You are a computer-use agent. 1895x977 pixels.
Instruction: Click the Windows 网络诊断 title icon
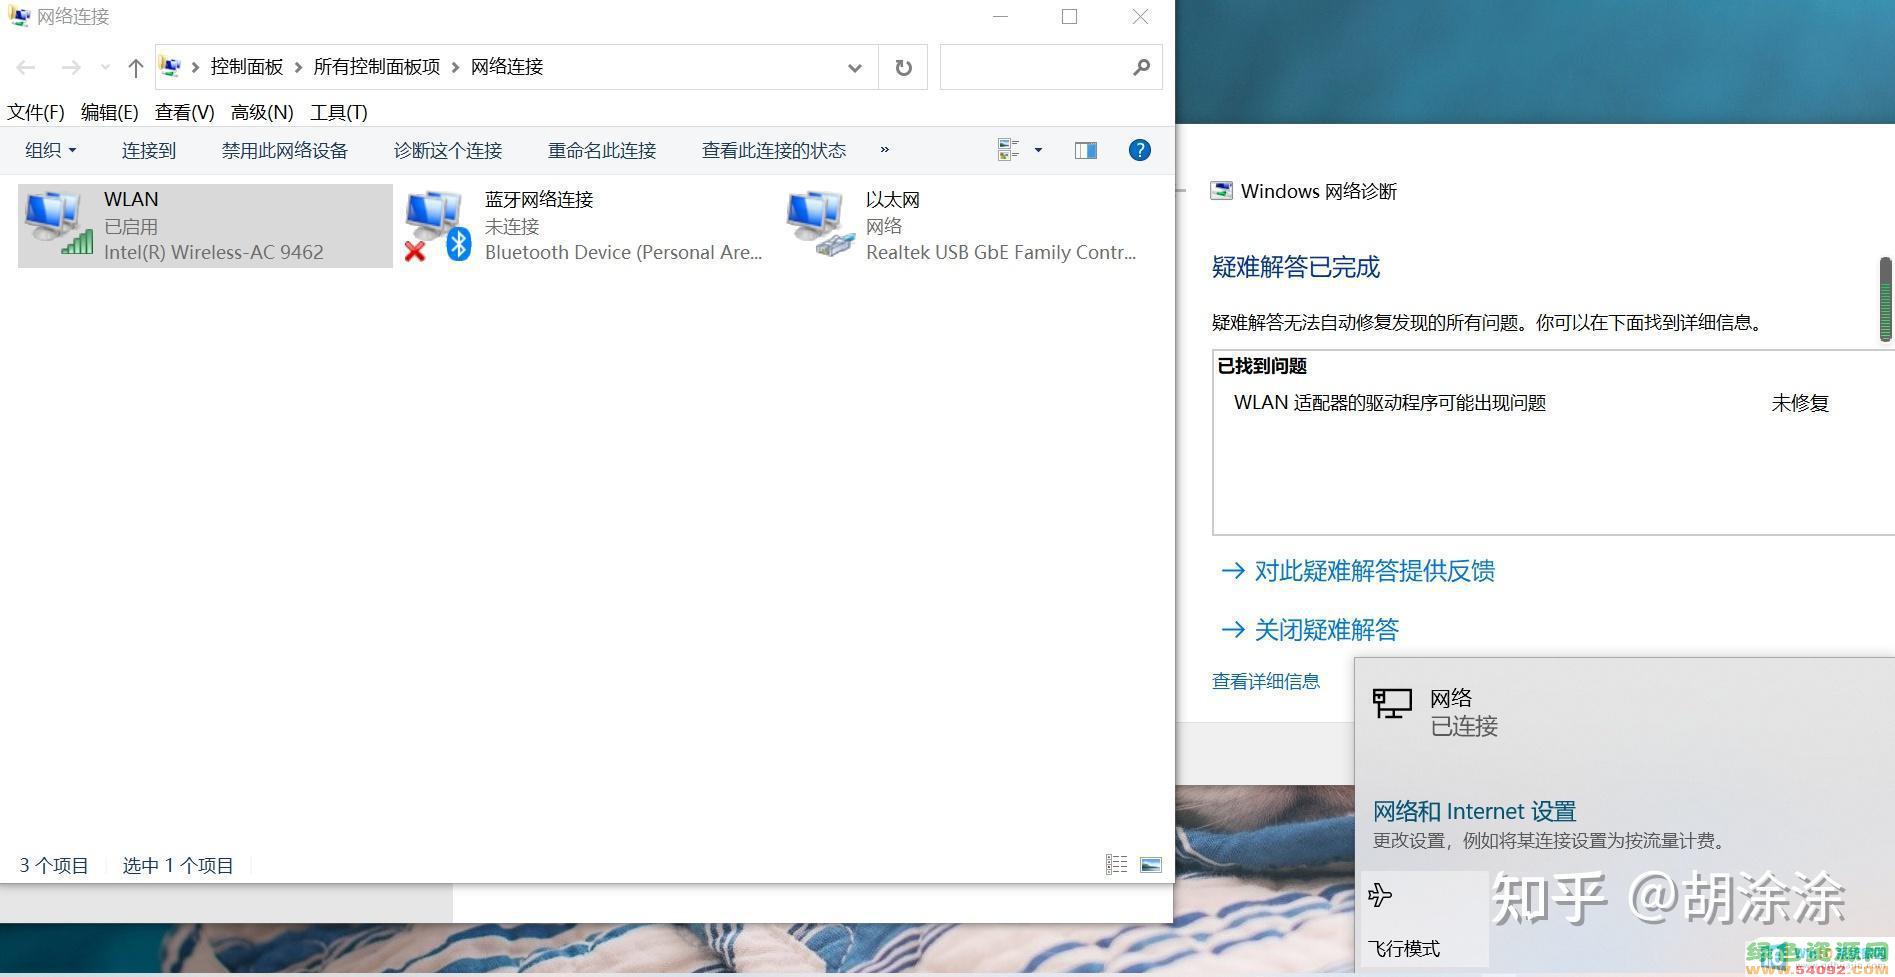point(1221,190)
